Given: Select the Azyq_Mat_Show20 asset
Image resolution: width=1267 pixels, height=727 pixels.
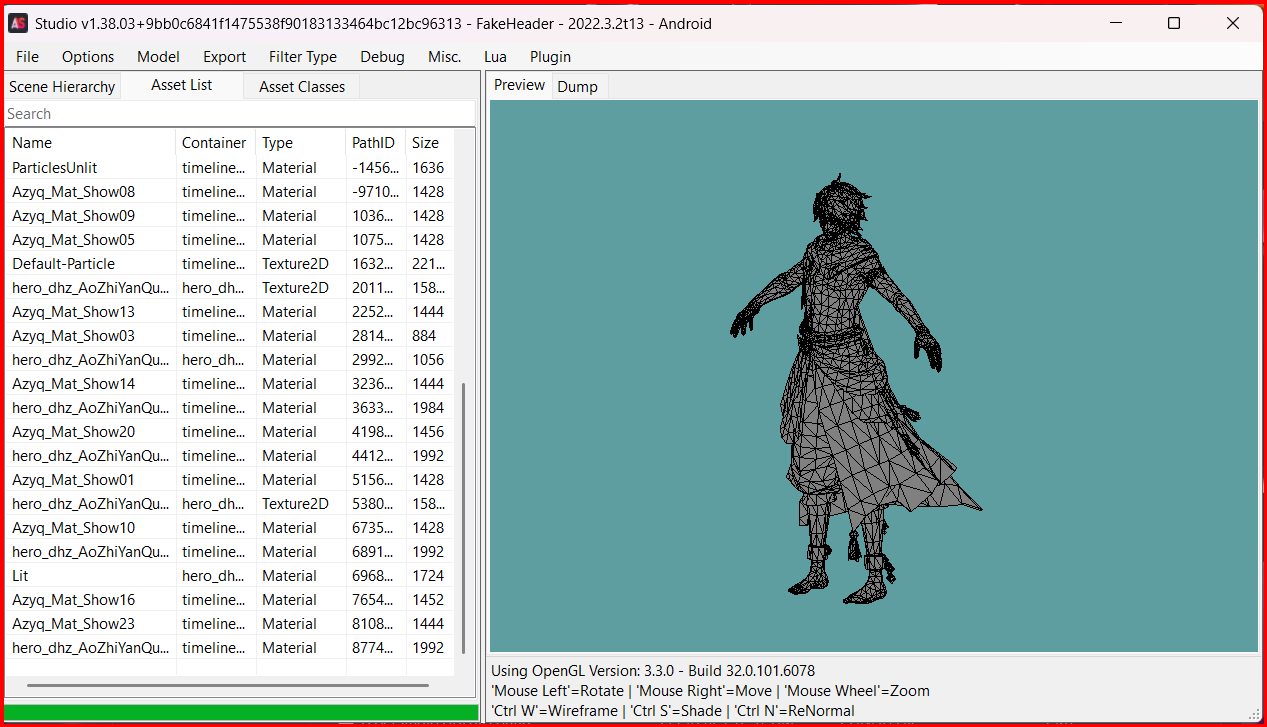Looking at the screenshot, I should coord(229,432).
